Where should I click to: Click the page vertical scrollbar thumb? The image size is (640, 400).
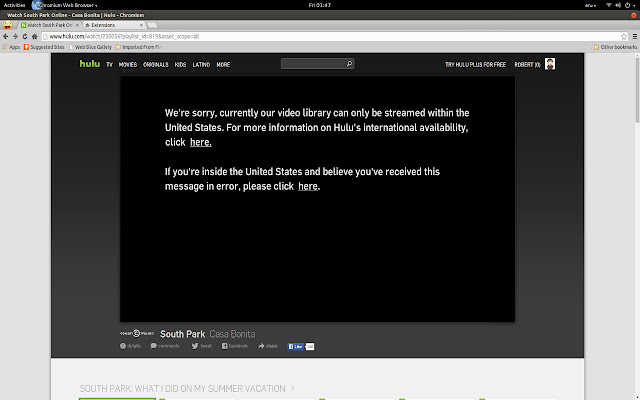click(x=637, y=88)
